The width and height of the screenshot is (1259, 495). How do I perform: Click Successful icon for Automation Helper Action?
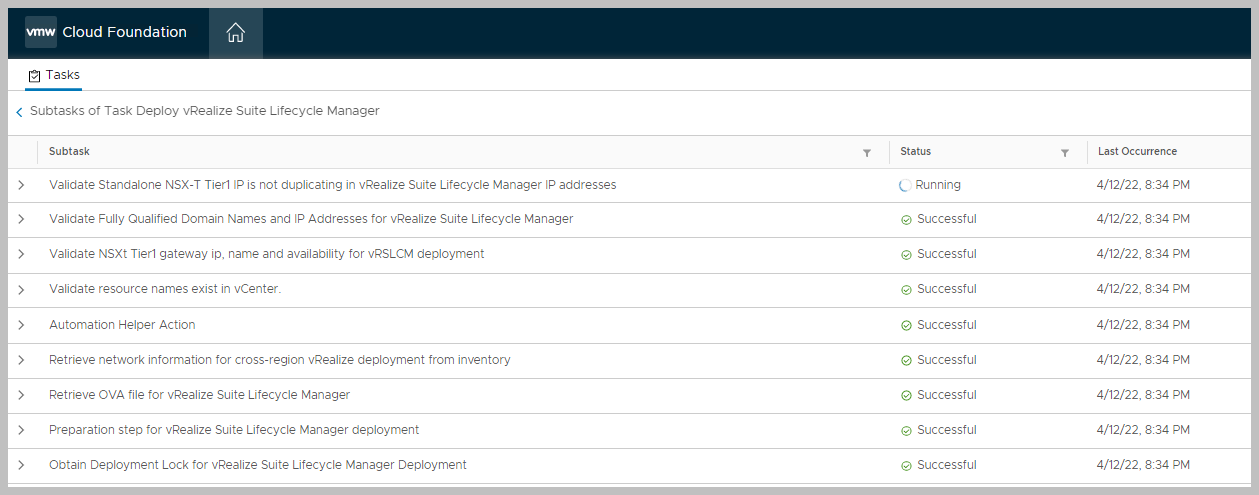pos(906,325)
